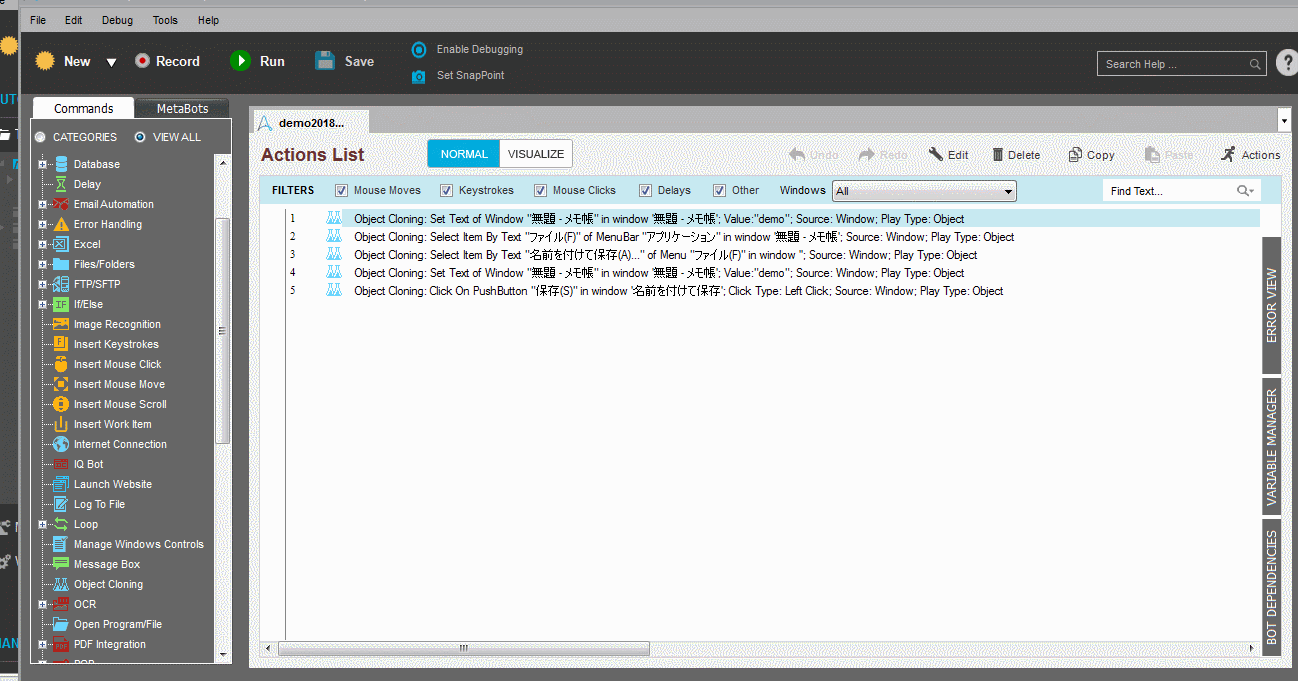Click the Set SnapPoint camera icon
1298x681 pixels.
click(x=419, y=76)
